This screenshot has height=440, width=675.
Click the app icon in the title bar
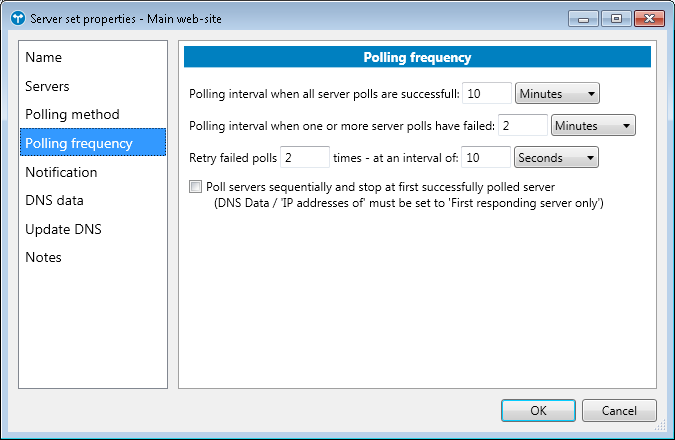click(16, 18)
